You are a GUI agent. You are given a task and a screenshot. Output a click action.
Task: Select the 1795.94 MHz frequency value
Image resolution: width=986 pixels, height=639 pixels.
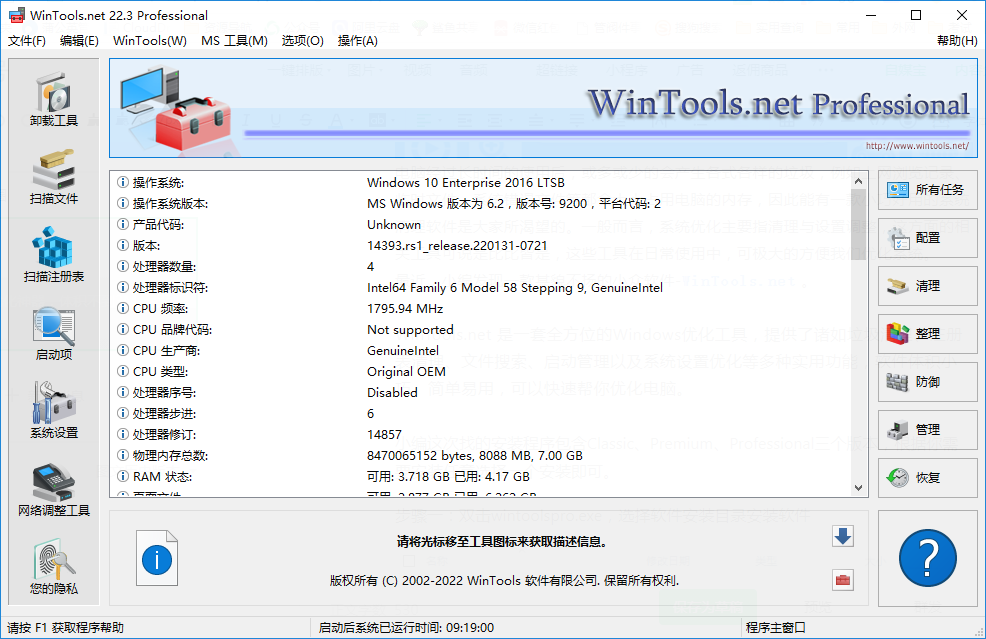pyautogui.click(x=405, y=308)
